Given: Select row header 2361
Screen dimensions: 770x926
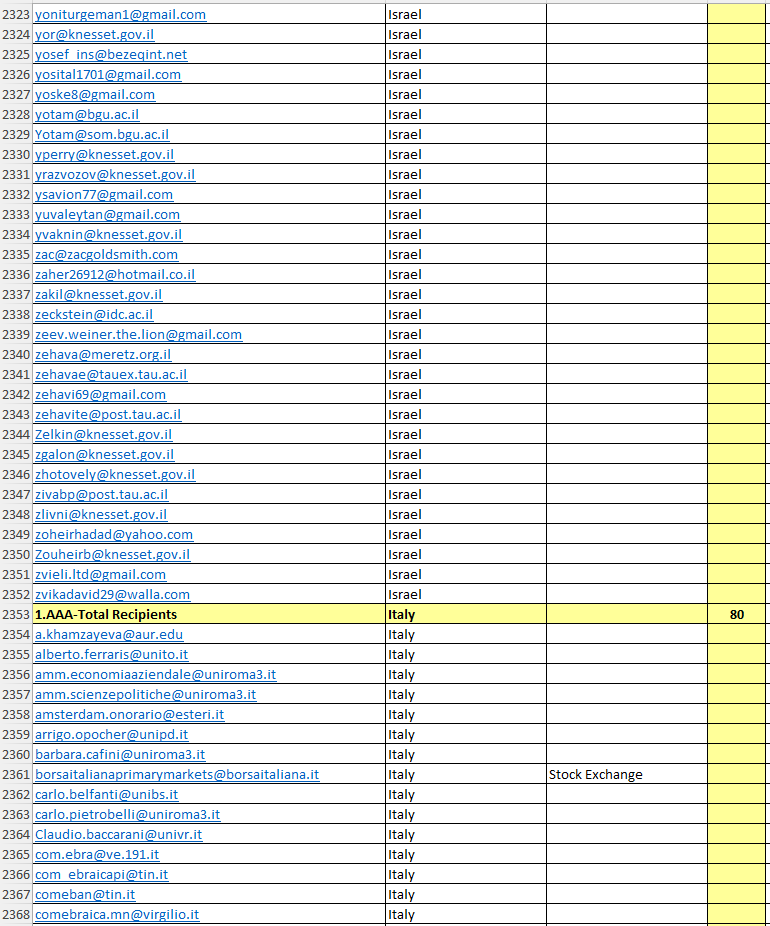Looking at the screenshot, I should click(x=16, y=775).
